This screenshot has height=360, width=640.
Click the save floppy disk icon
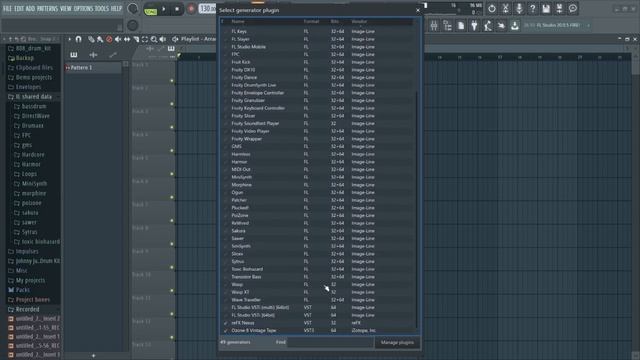(546, 9)
